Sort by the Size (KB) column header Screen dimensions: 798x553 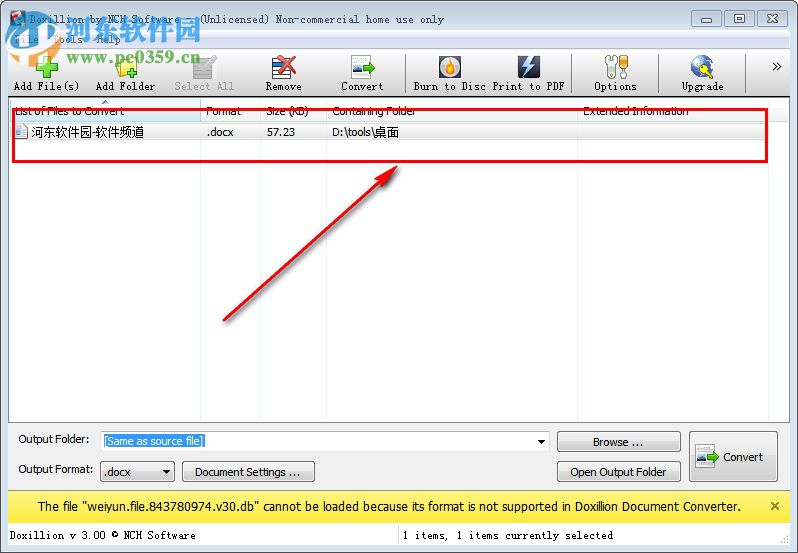[294, 111]
